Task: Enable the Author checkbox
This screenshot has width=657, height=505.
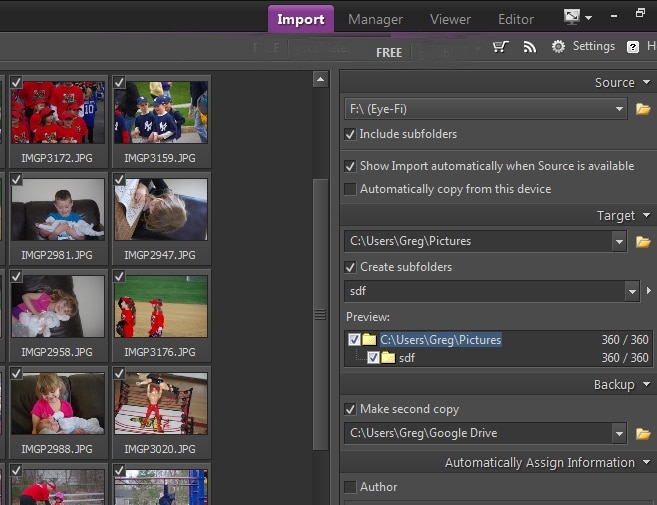Action: tap(350, 487)
